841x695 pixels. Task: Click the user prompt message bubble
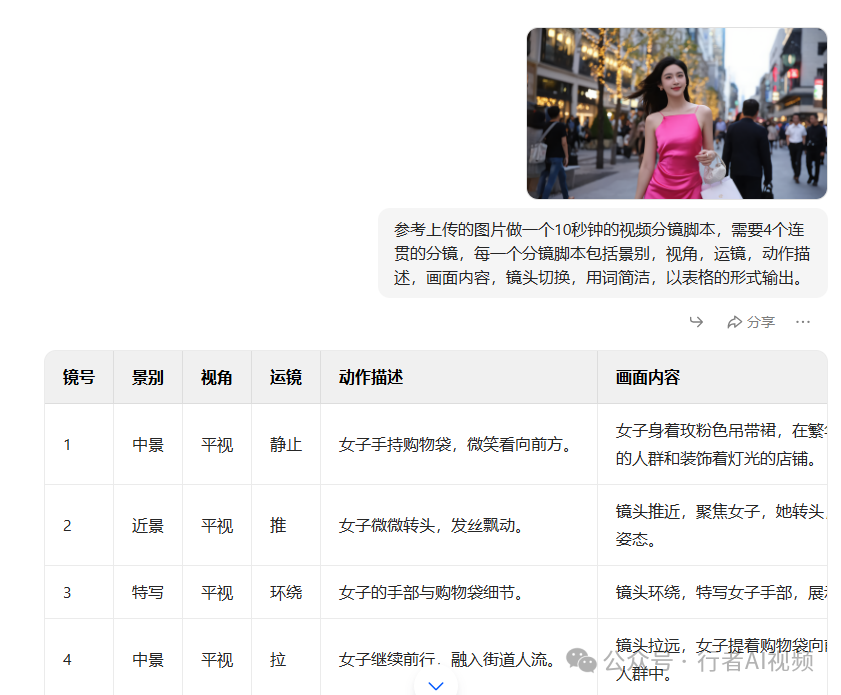[602, 253]
